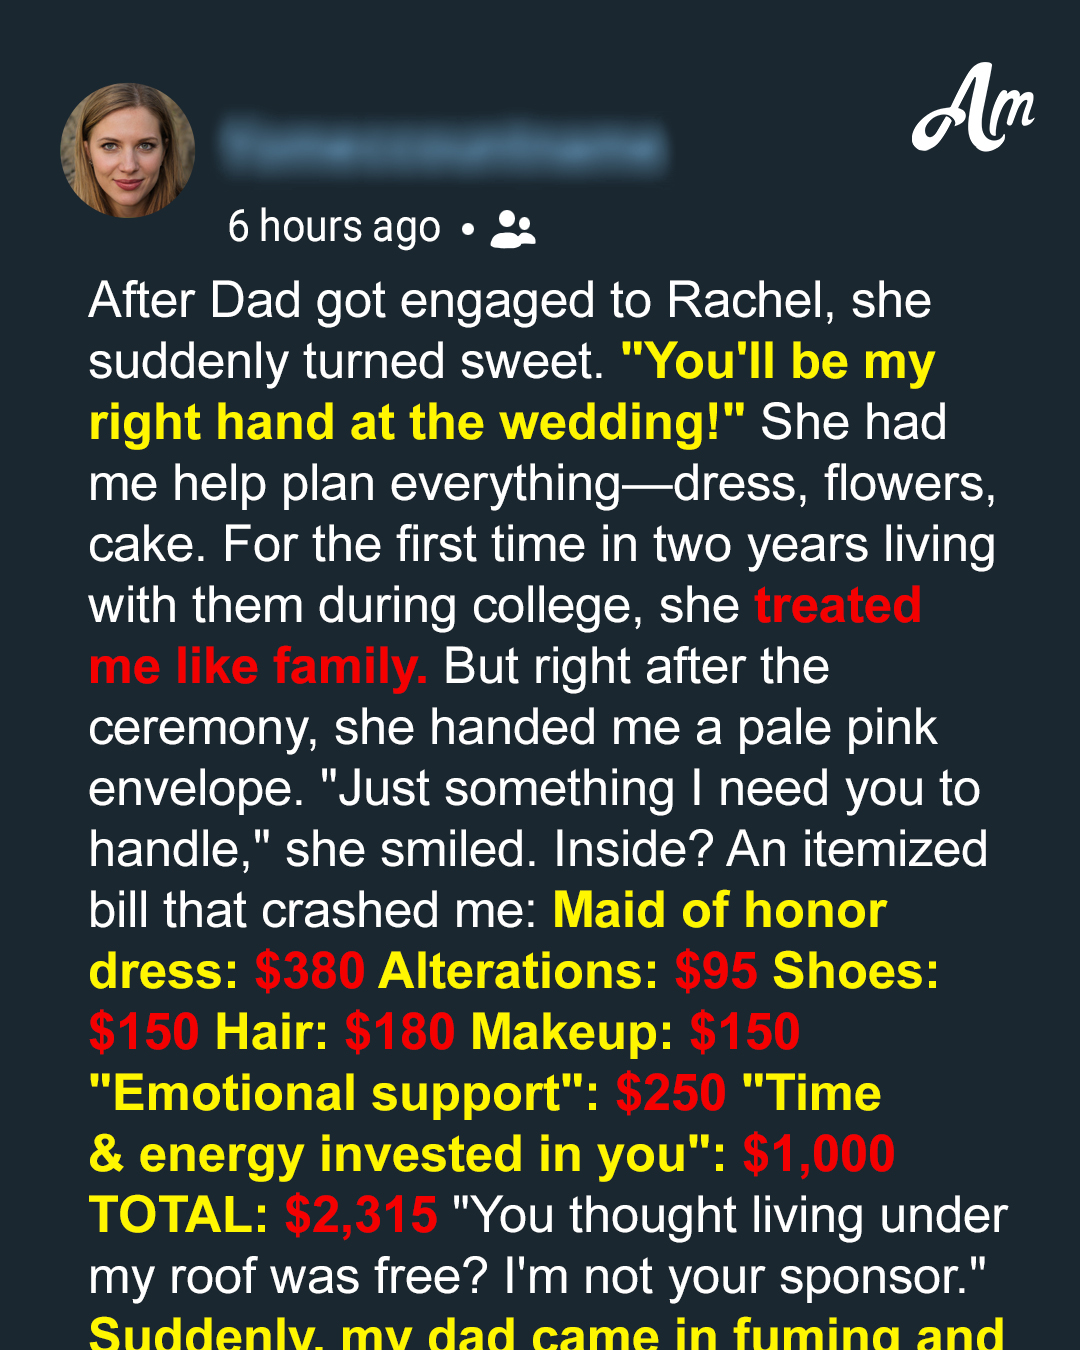The height and width of the screenshot is (1350, 1080).
Task: Click the red $180 hair amount
Action: click(x=400, y=1032)
